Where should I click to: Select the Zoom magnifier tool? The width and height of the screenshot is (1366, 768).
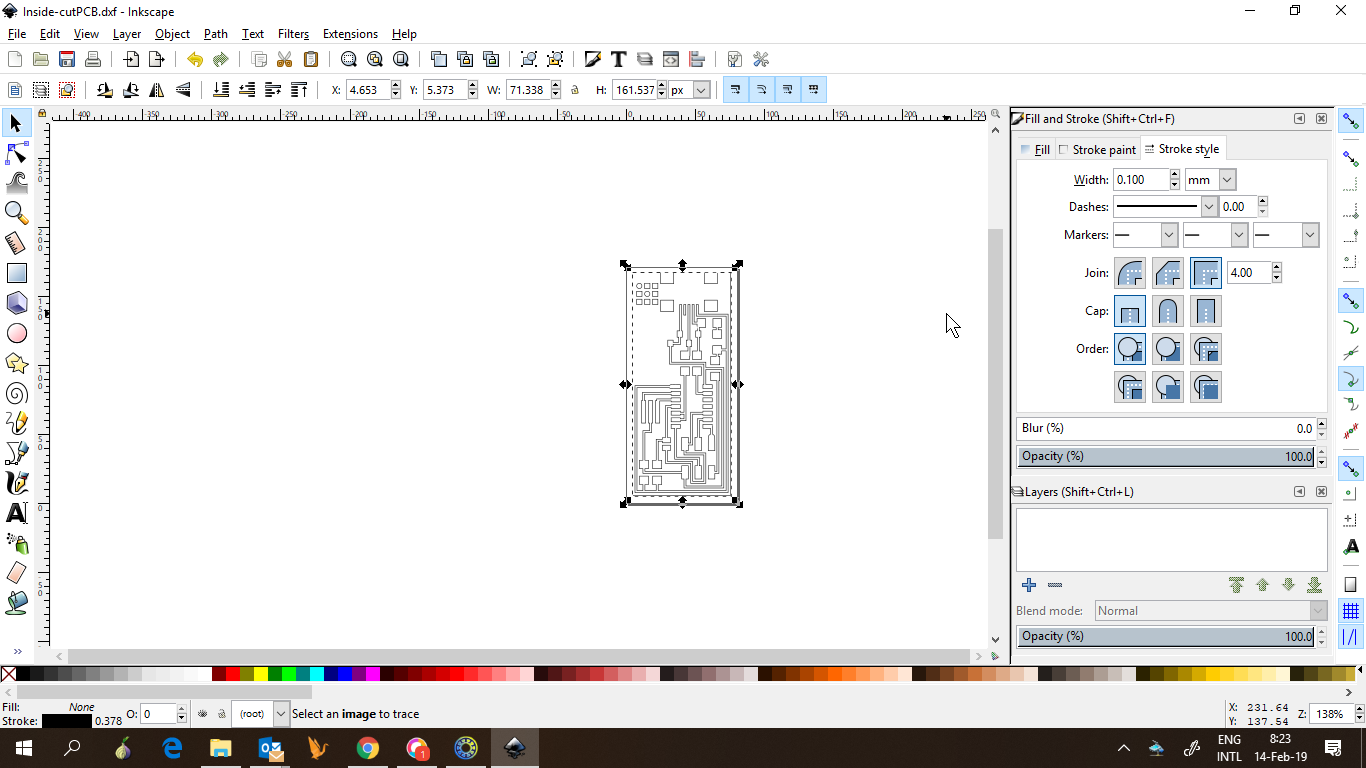point(16,212)
